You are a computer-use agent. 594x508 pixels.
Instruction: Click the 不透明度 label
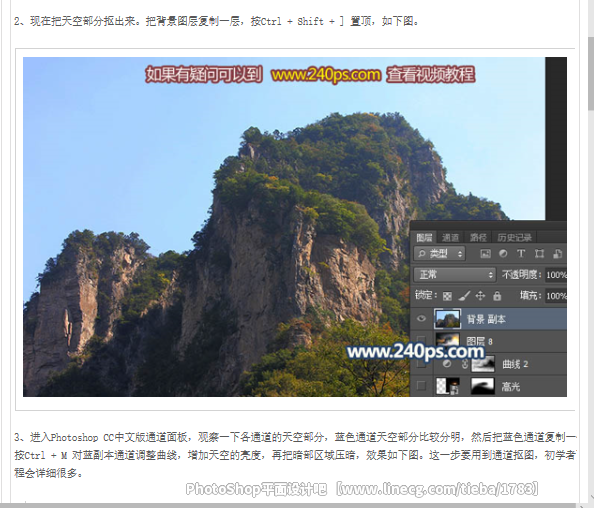click(521, 274)
